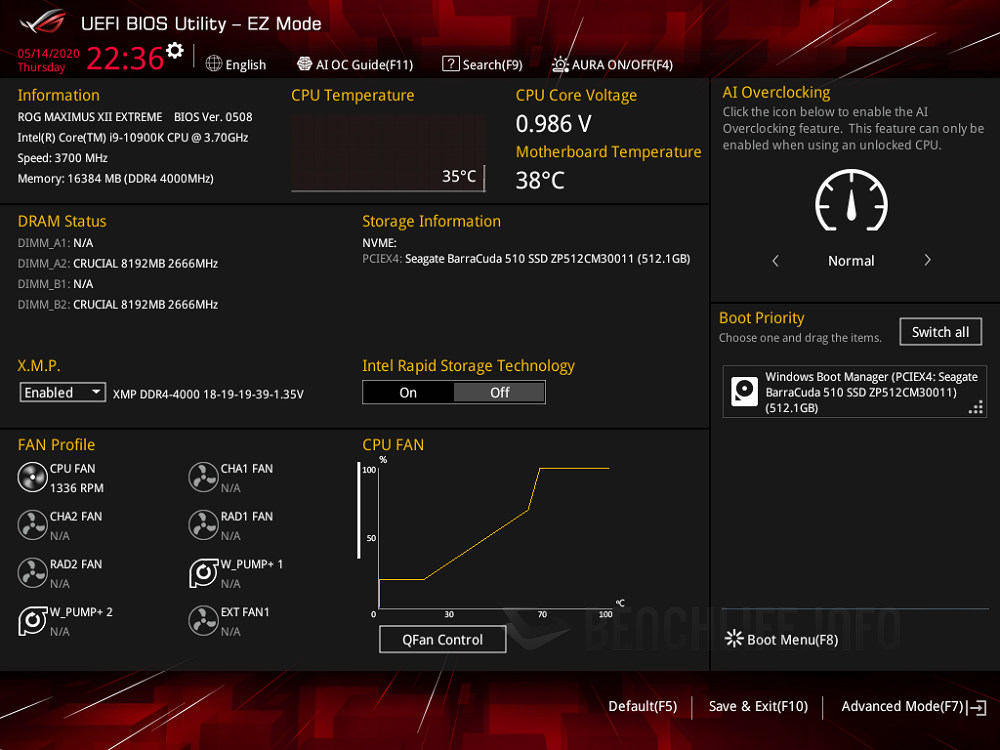Screen dimensions: 1000x750
Task: Click the EXT FAN1 icon
Action: pos(203,621)
